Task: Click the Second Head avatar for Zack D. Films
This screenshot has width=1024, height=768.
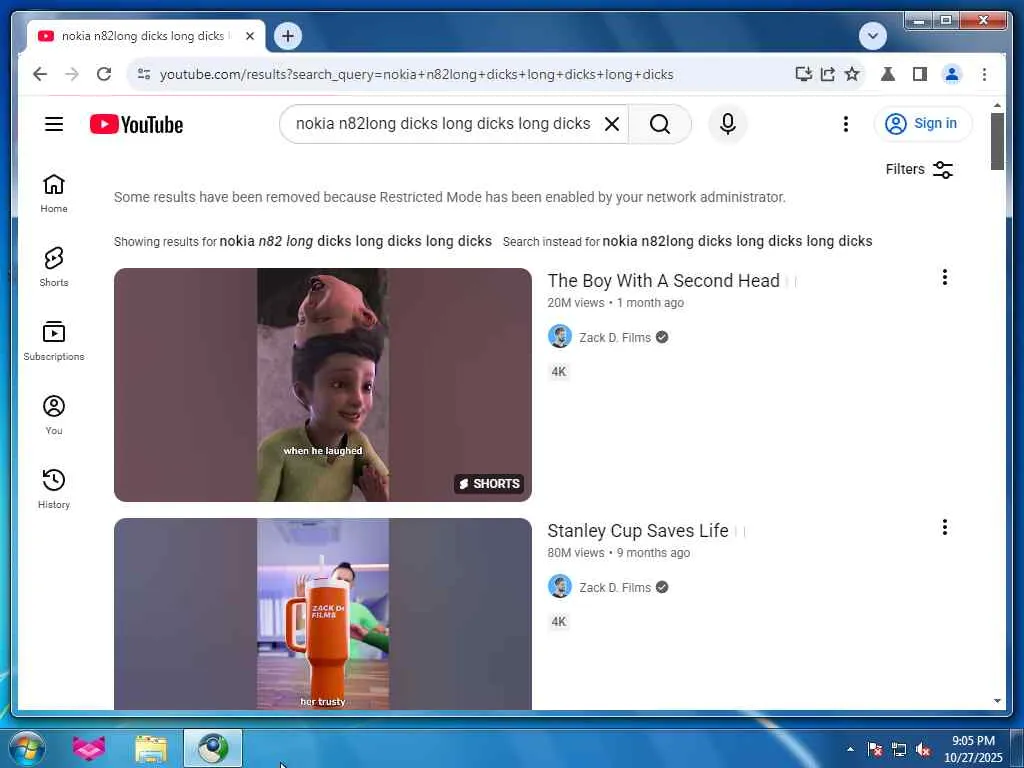Action: pyautogui.click(x=560, y=337)
